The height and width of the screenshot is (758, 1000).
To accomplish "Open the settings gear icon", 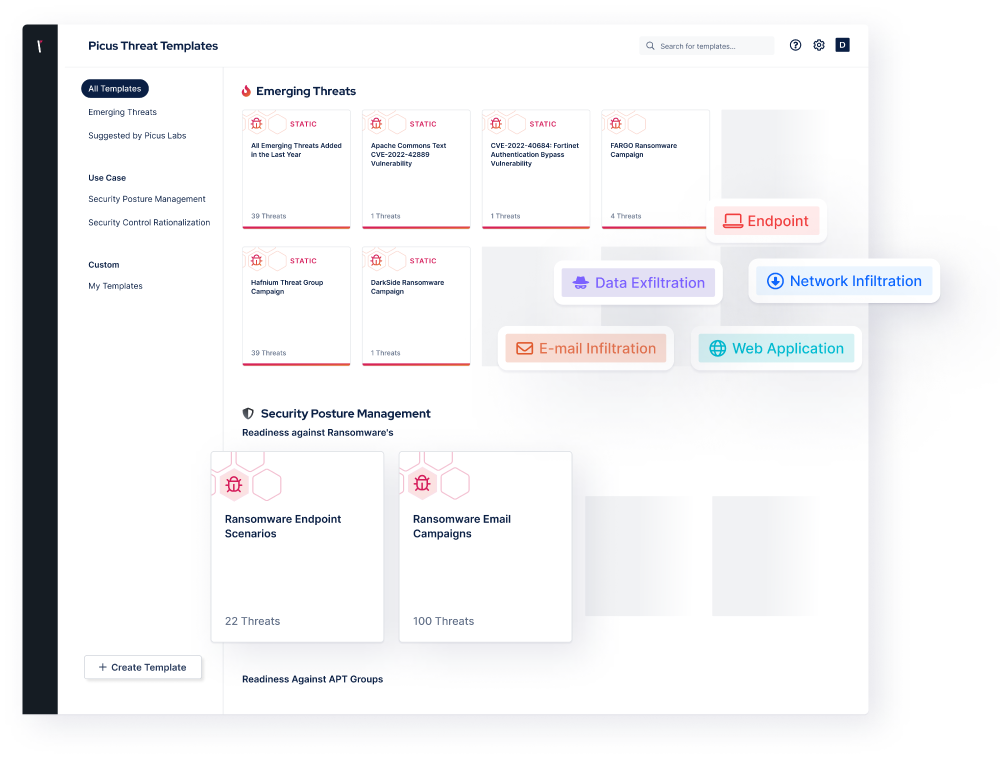I will point(818,45).
